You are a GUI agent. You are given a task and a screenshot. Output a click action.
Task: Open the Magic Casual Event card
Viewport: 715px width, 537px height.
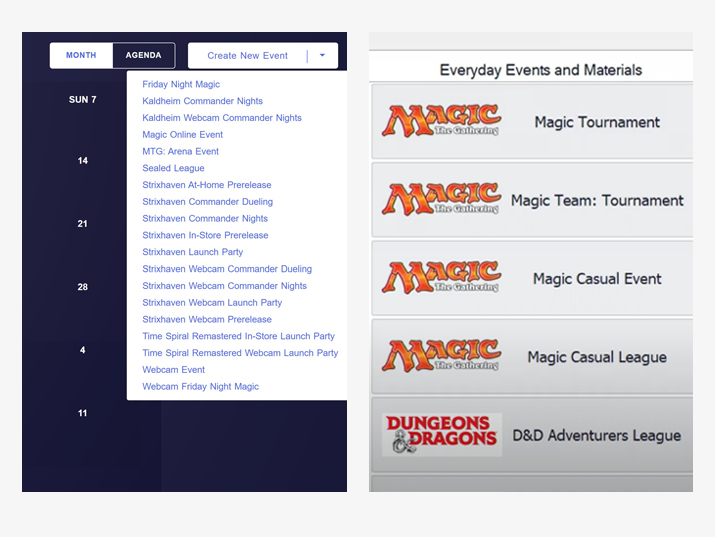532,278
